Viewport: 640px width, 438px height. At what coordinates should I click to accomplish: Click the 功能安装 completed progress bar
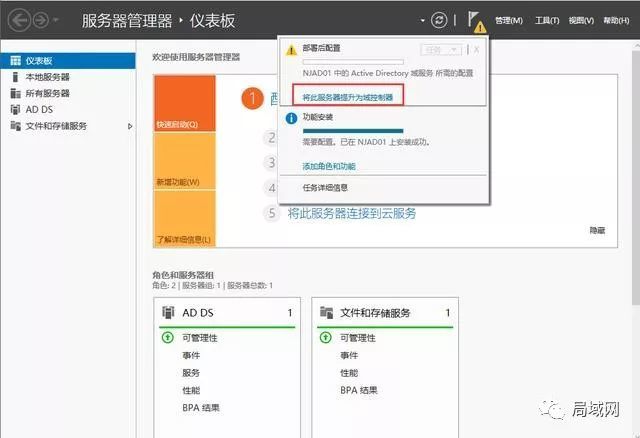coord(353,131)
